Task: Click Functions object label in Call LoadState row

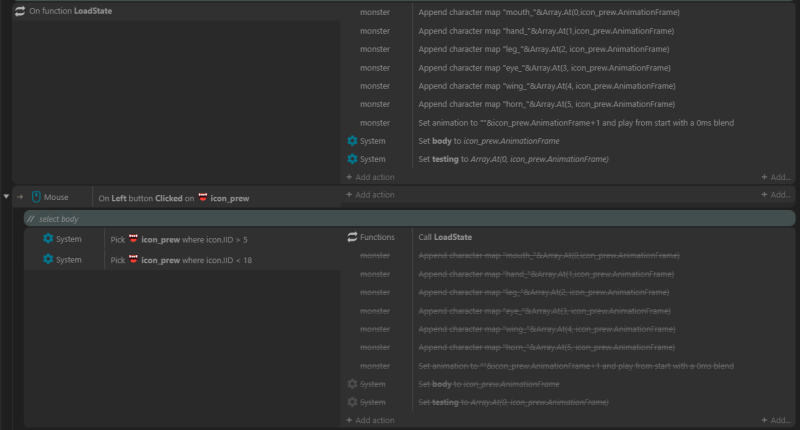Action: [x=377, y=237]
